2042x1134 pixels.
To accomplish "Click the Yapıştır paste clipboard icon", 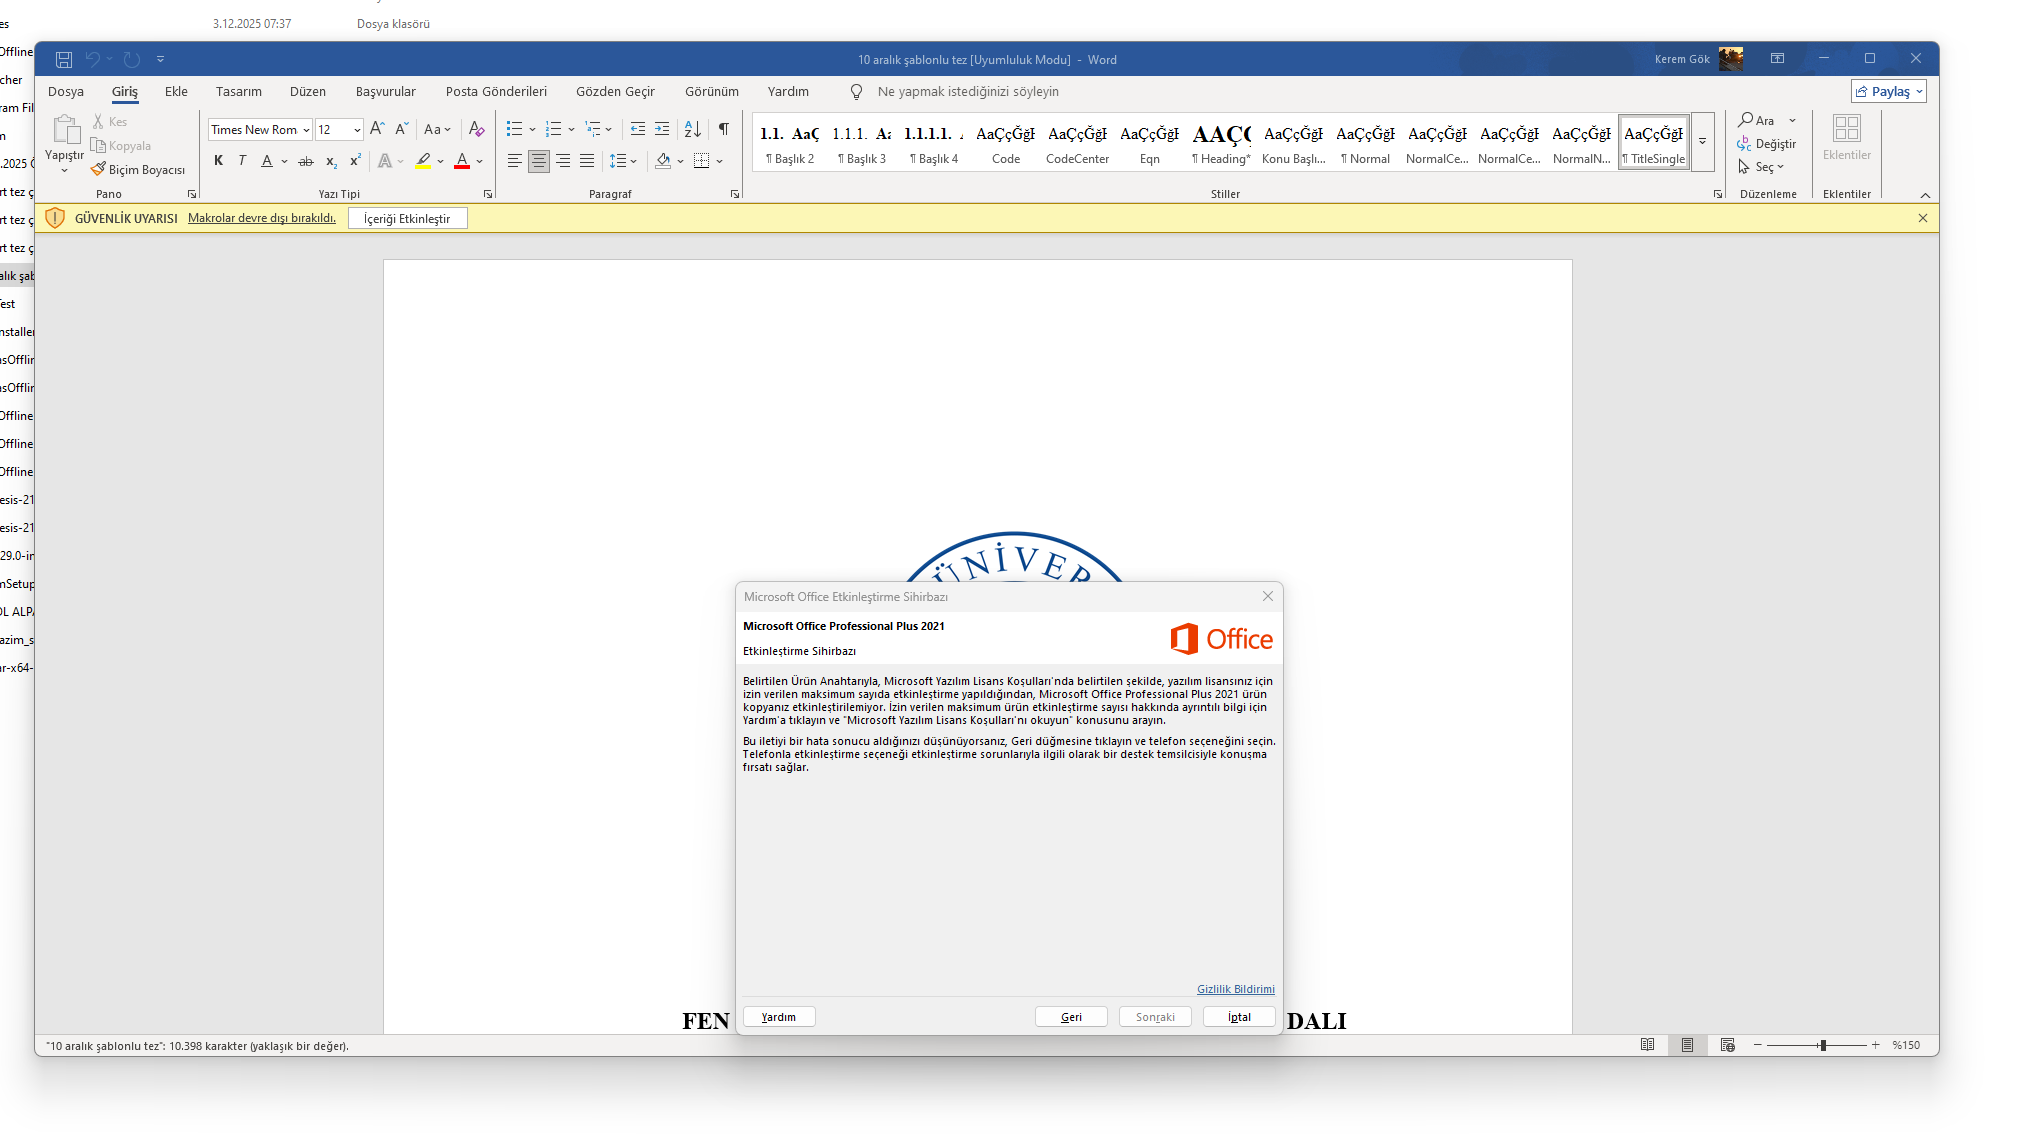I will pyautogui.click(x=65, y=130).
